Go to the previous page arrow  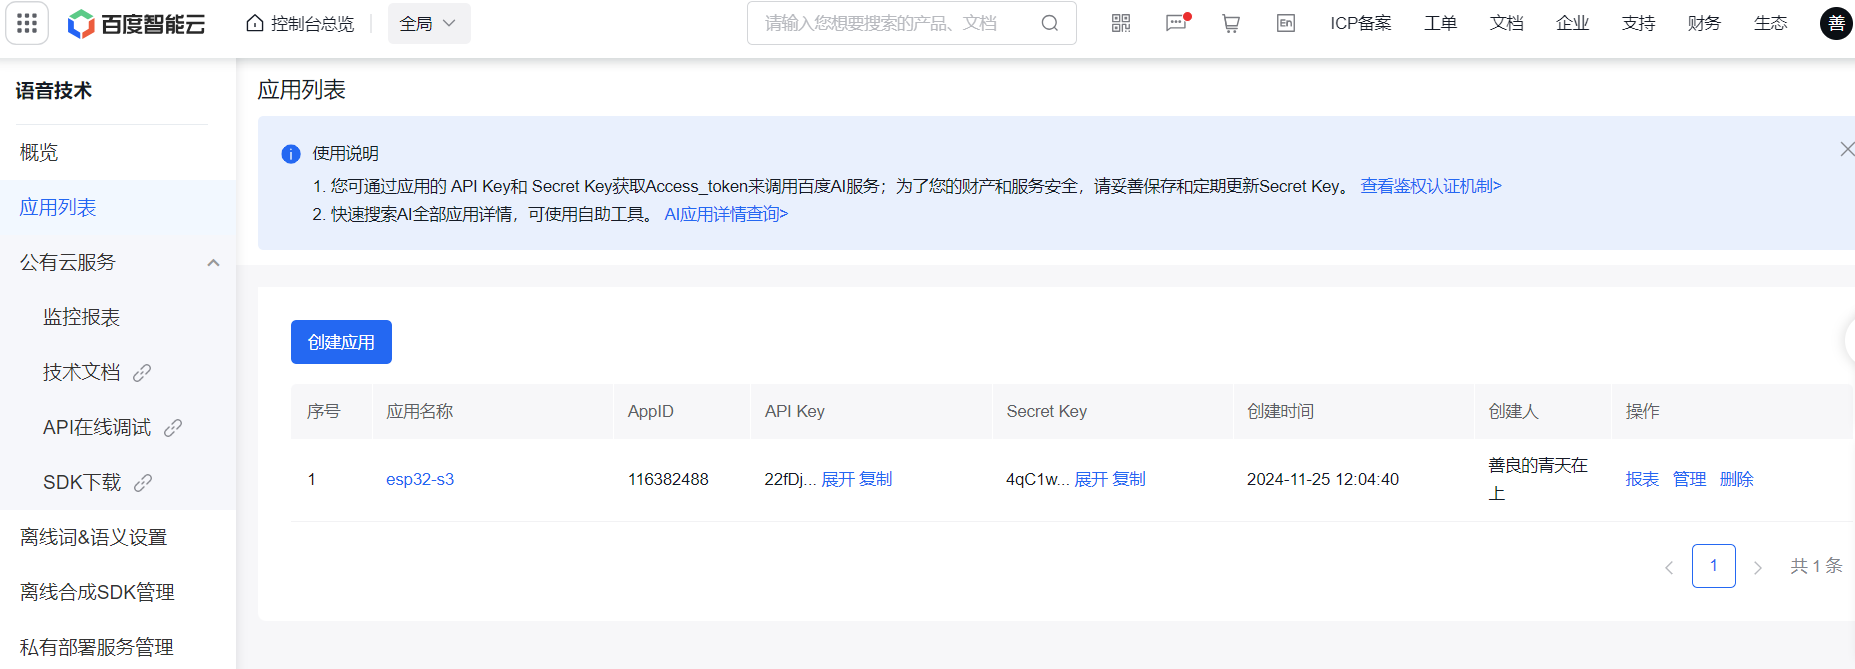point(1668,567)
